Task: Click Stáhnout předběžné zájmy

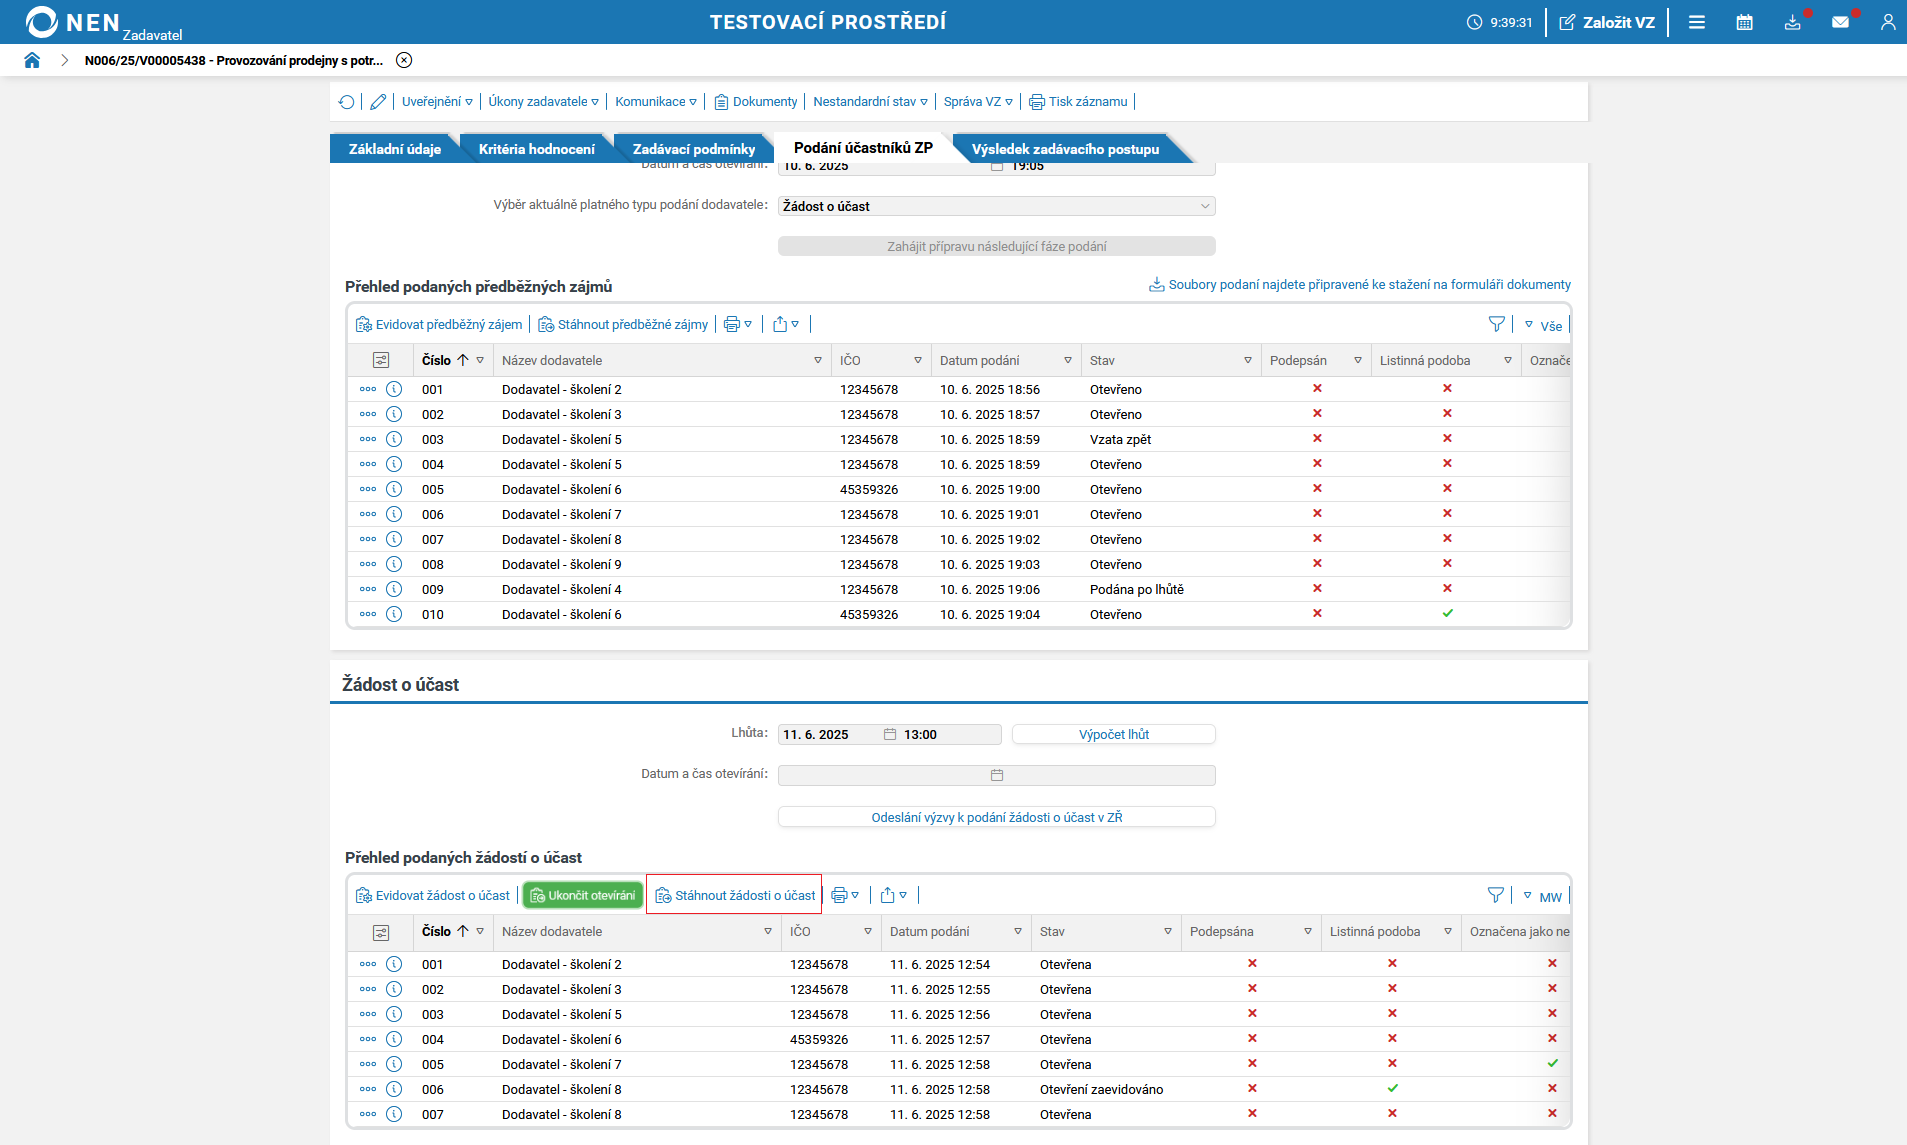Action: 623,325
